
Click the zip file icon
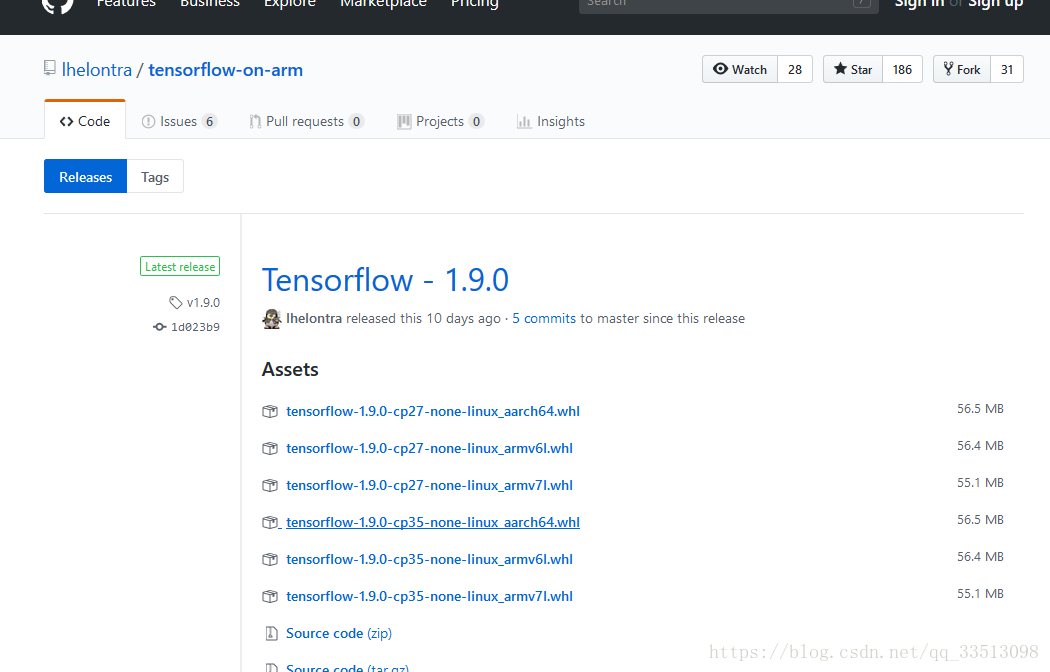pos(271,633)
